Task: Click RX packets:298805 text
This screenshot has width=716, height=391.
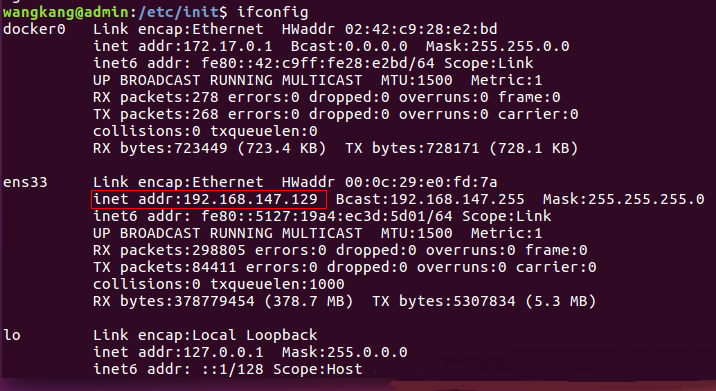Action: [x=169, y=250]
